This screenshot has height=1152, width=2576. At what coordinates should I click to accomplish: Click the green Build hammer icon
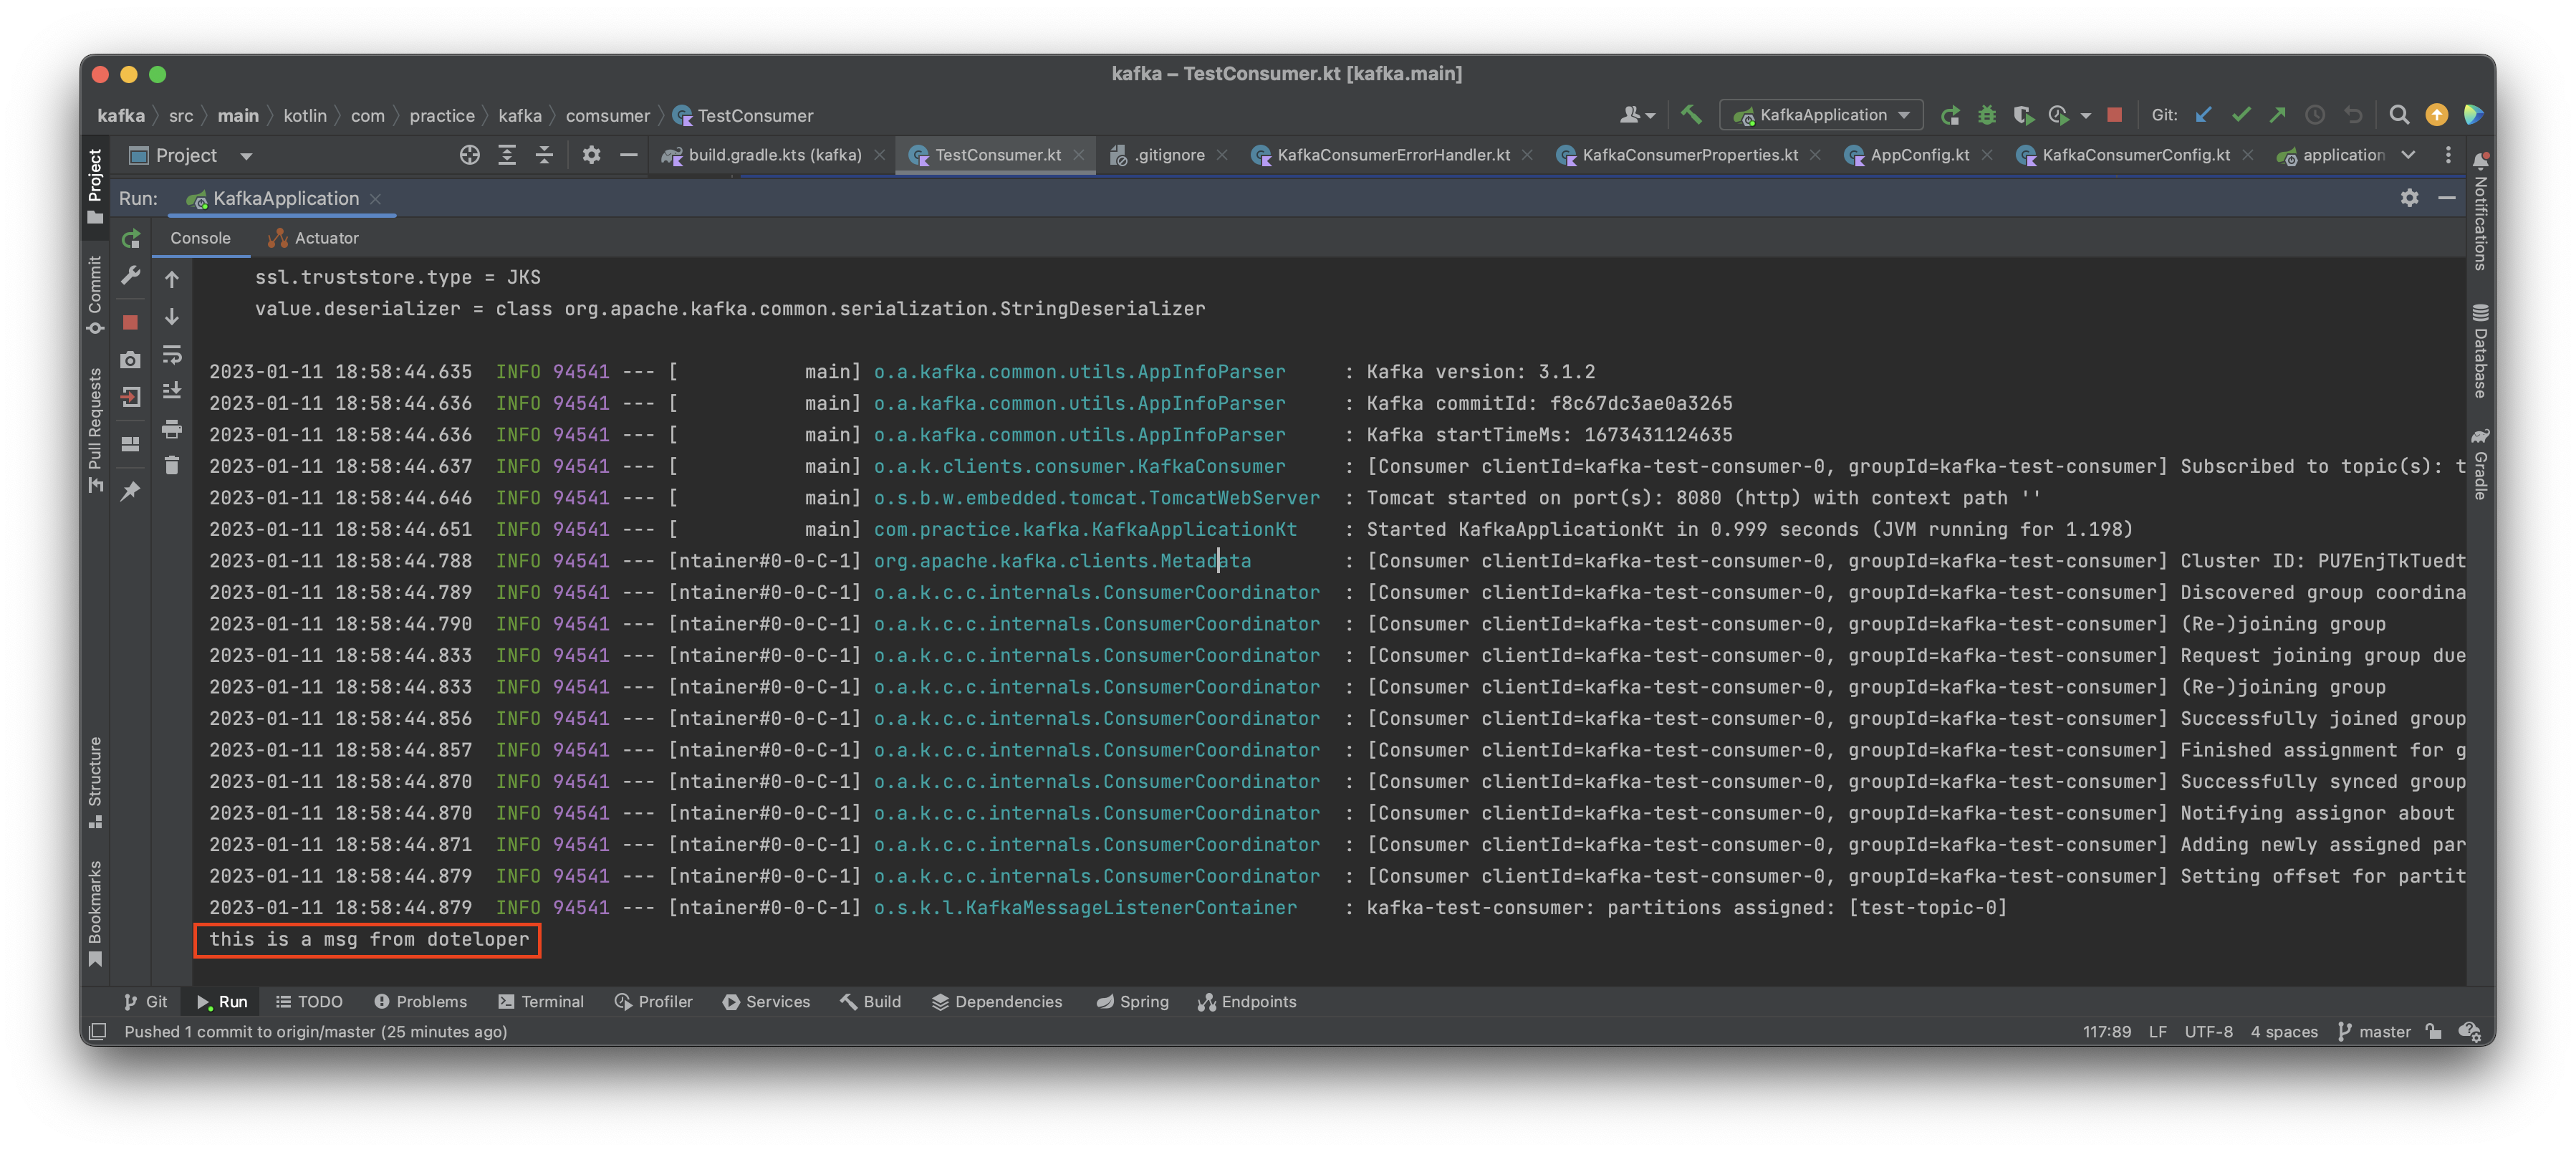[x=1691, y=115]
